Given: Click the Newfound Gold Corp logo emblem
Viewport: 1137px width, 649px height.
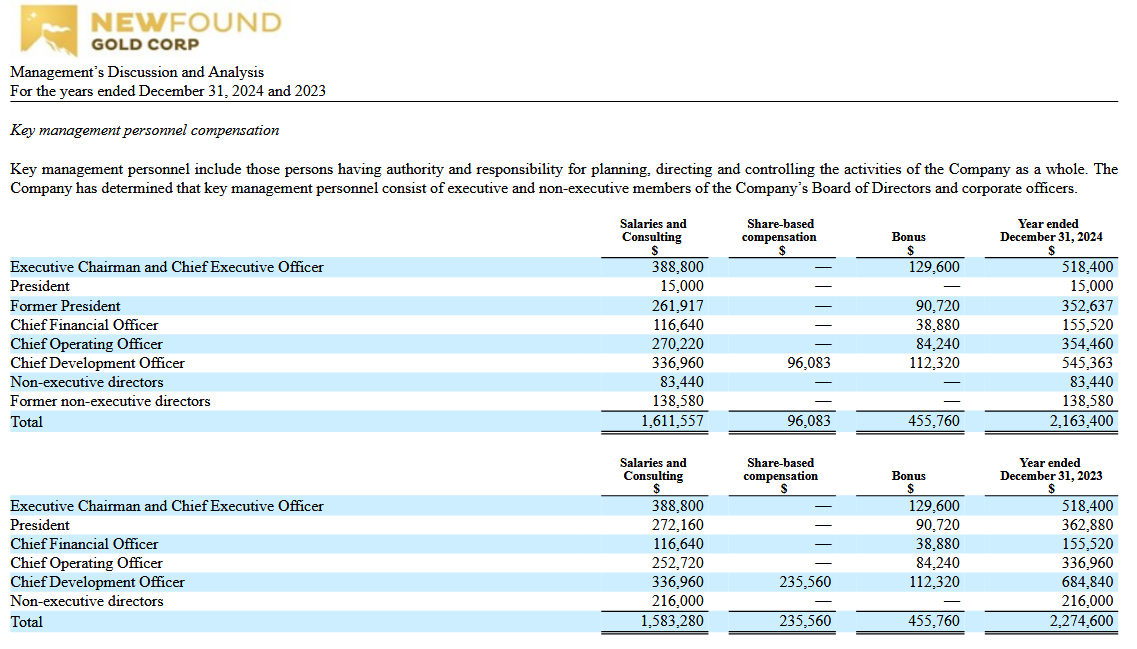Looking at the screenshot, I should (x=48, y=31).
